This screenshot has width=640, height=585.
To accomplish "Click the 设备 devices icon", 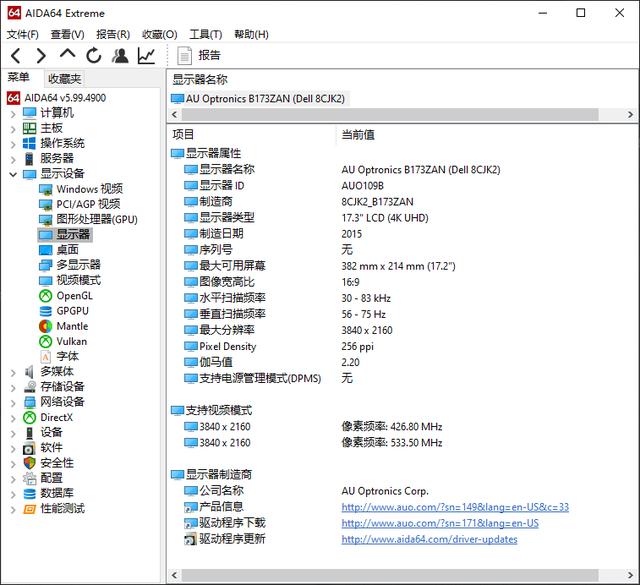I will [29, 433].
